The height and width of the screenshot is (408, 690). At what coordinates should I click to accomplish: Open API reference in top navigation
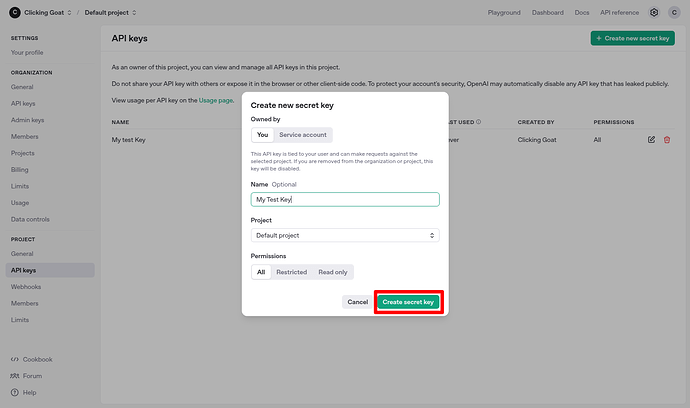coord(619,12)
